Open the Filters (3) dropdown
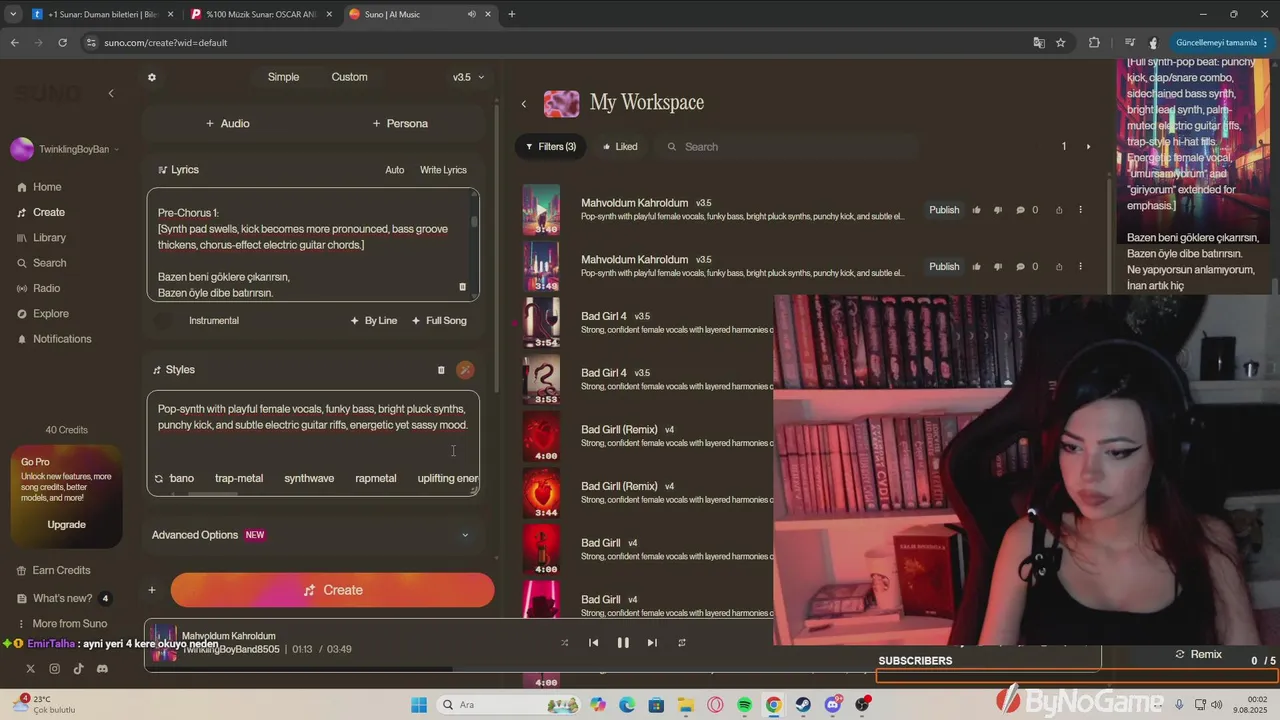Screen dimensions: 1280x720 click(550, 147)
